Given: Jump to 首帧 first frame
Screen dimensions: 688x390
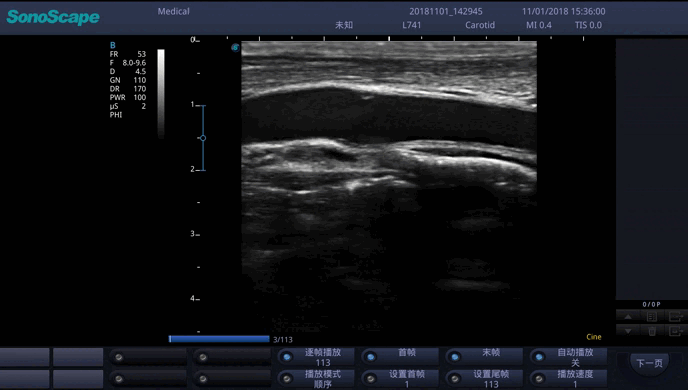Looking at the screenshot, I should point(400,357).
